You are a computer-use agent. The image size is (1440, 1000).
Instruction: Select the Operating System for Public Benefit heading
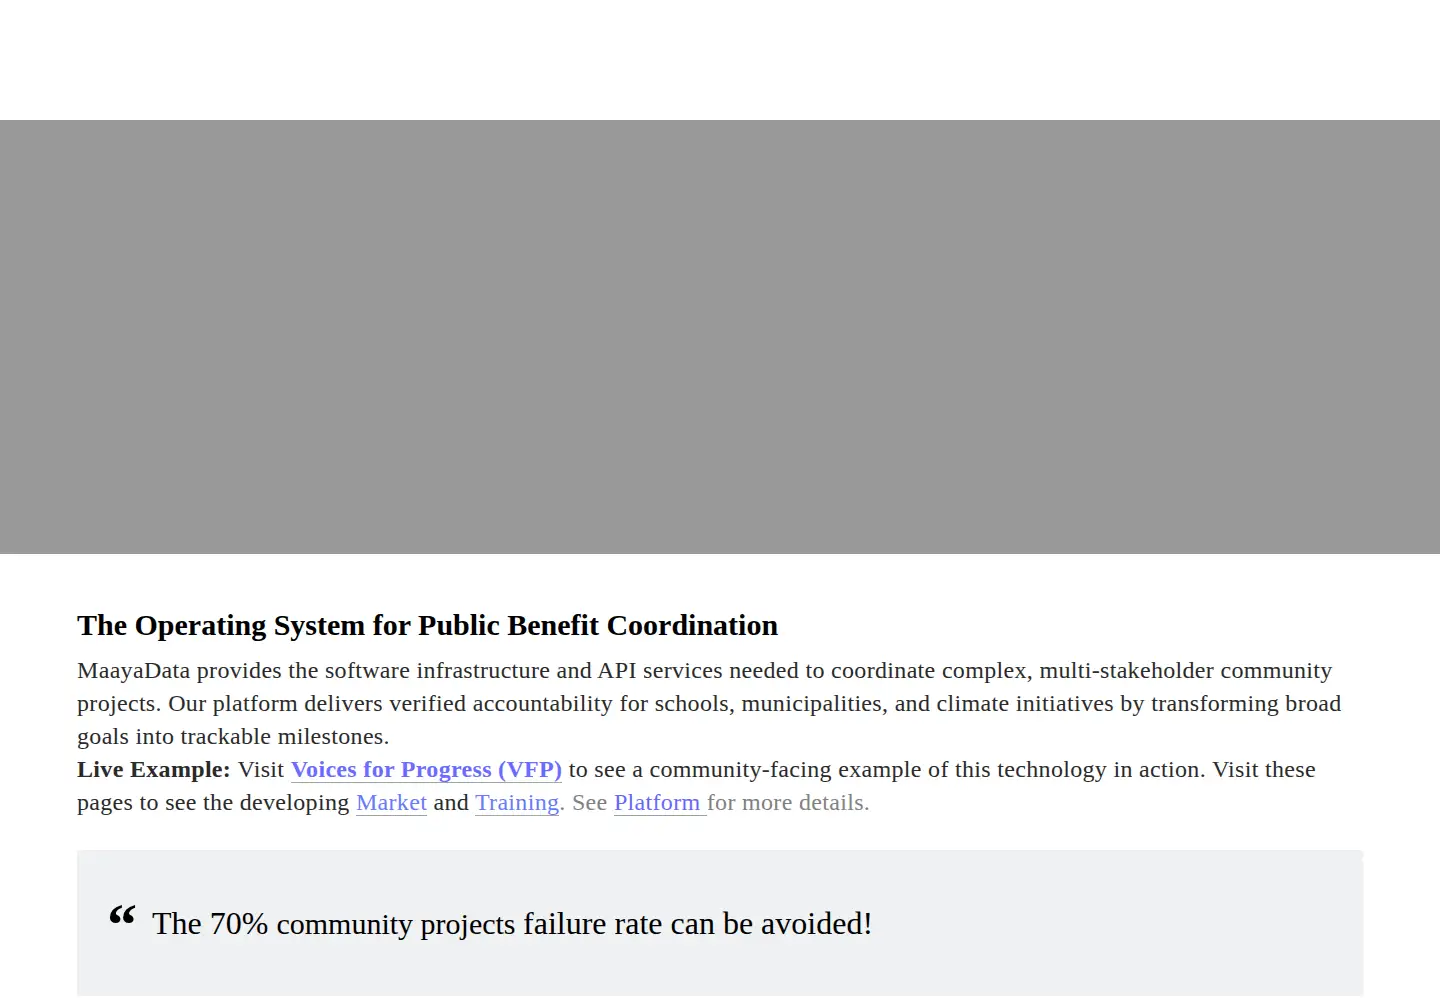tap(427, 625)
